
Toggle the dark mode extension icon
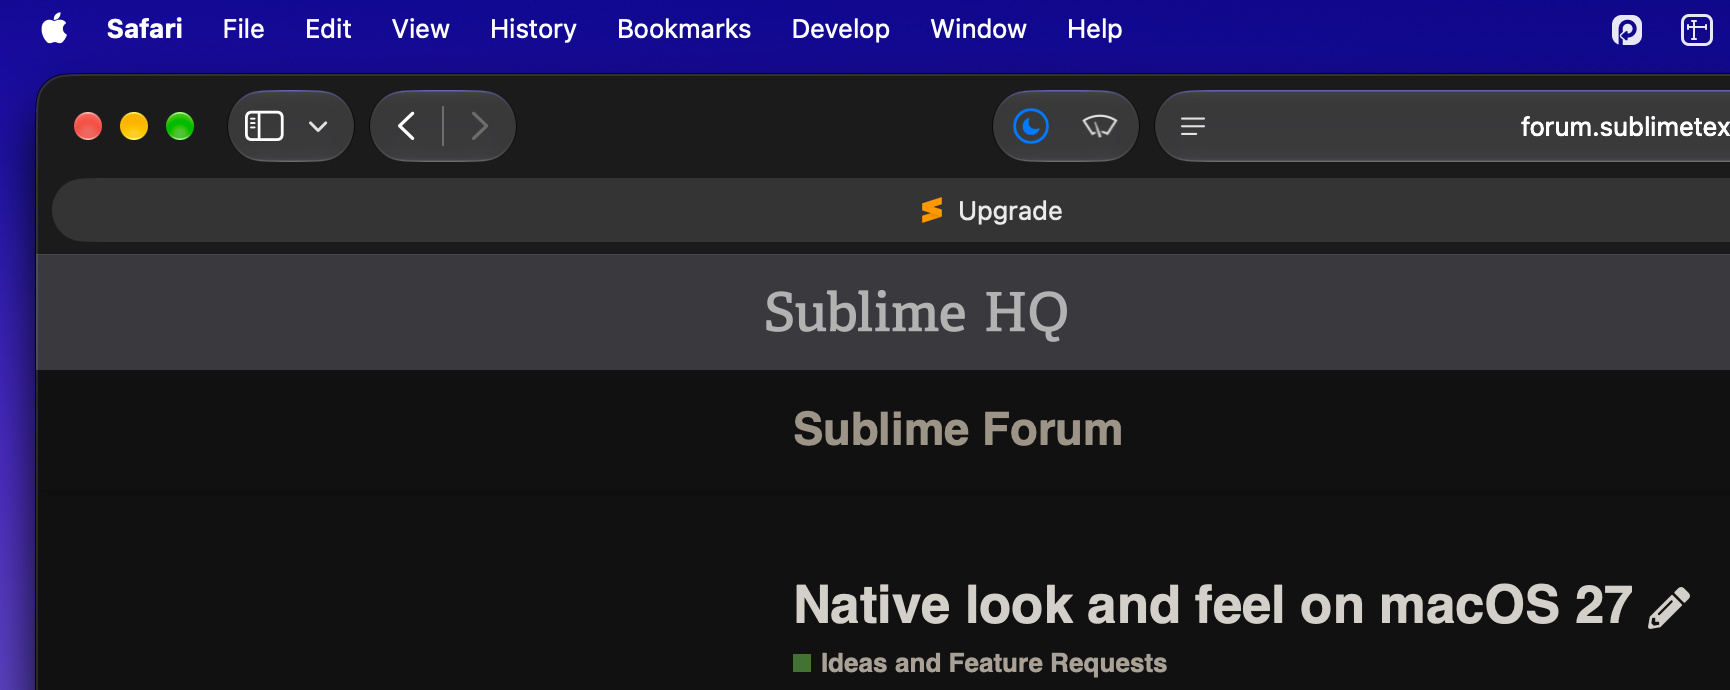coord(1031,126)
